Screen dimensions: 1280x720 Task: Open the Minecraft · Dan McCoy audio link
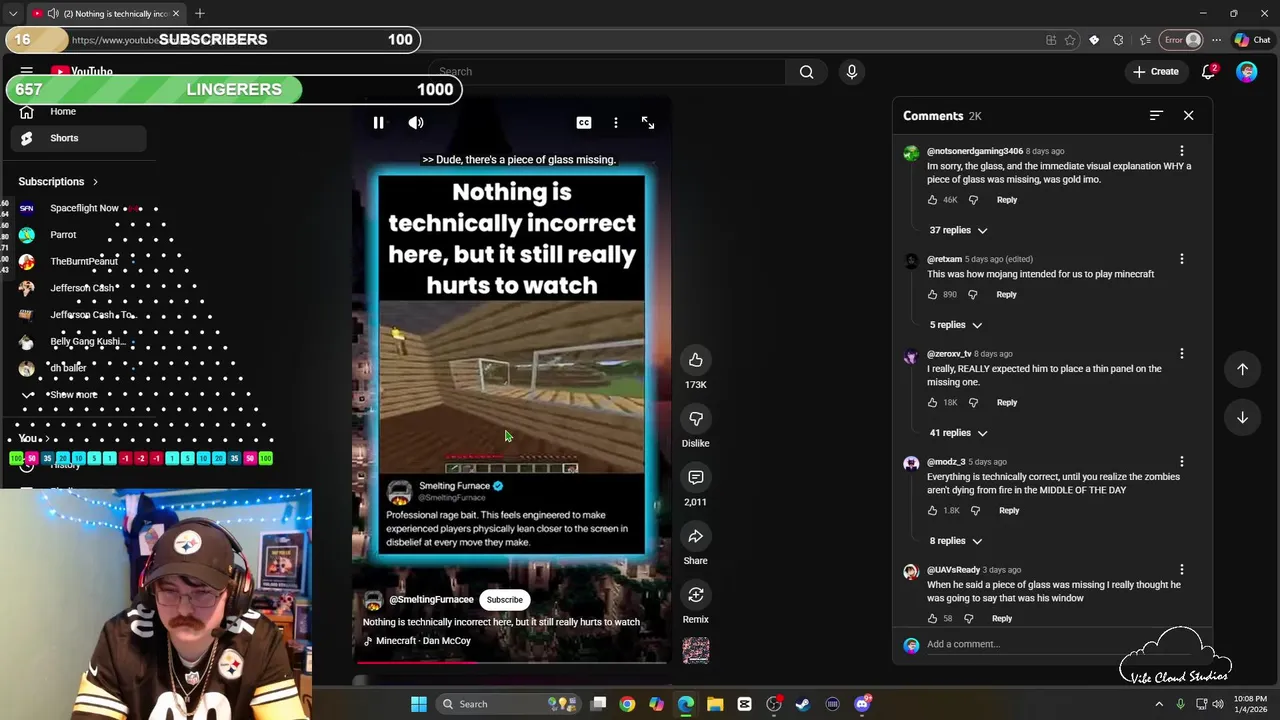423,641
